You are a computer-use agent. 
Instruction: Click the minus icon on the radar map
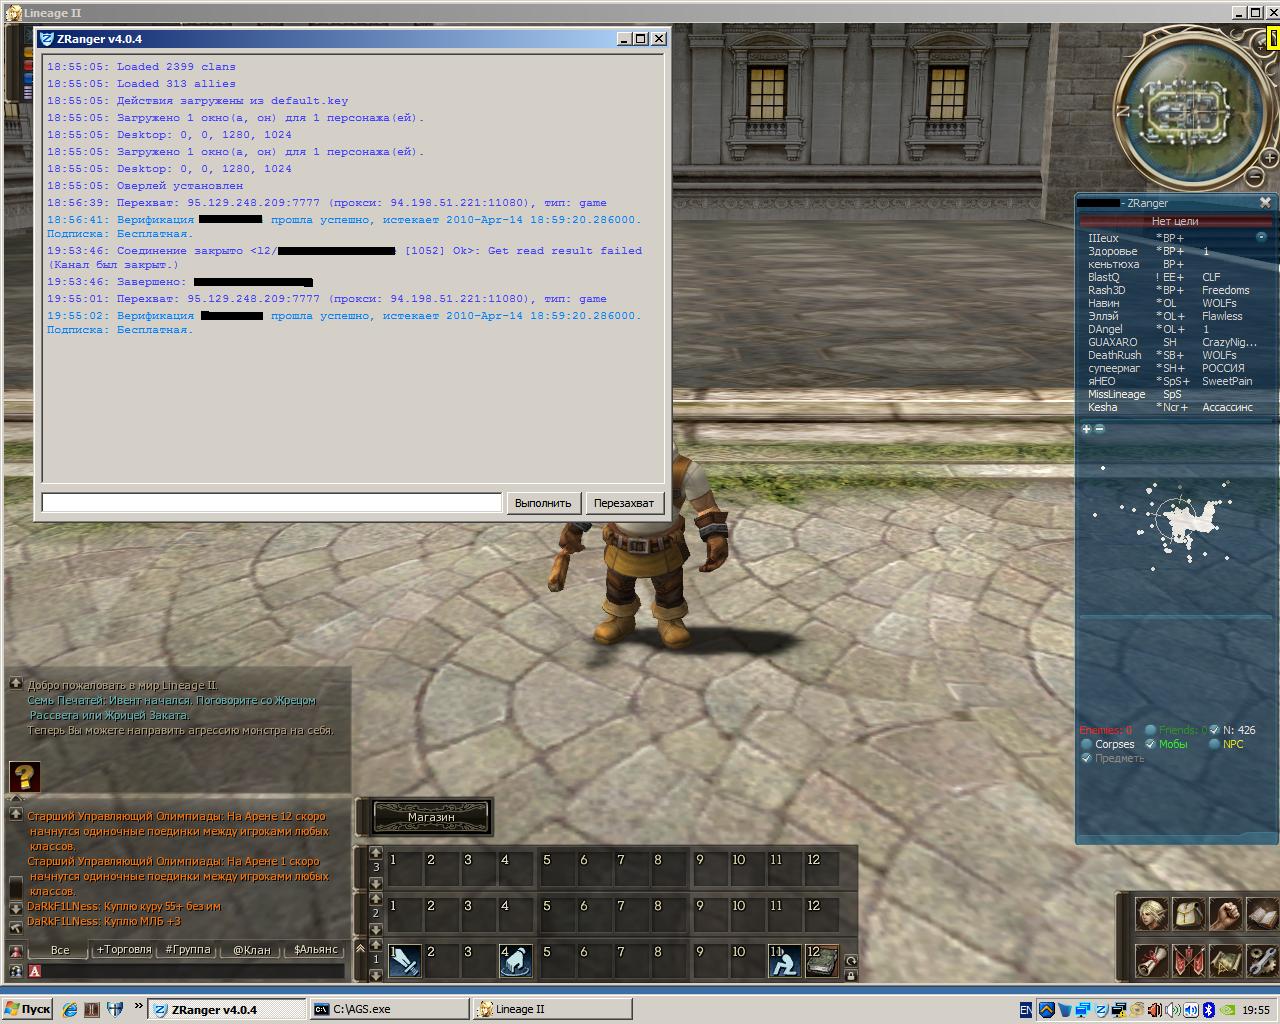(1099, 429)
